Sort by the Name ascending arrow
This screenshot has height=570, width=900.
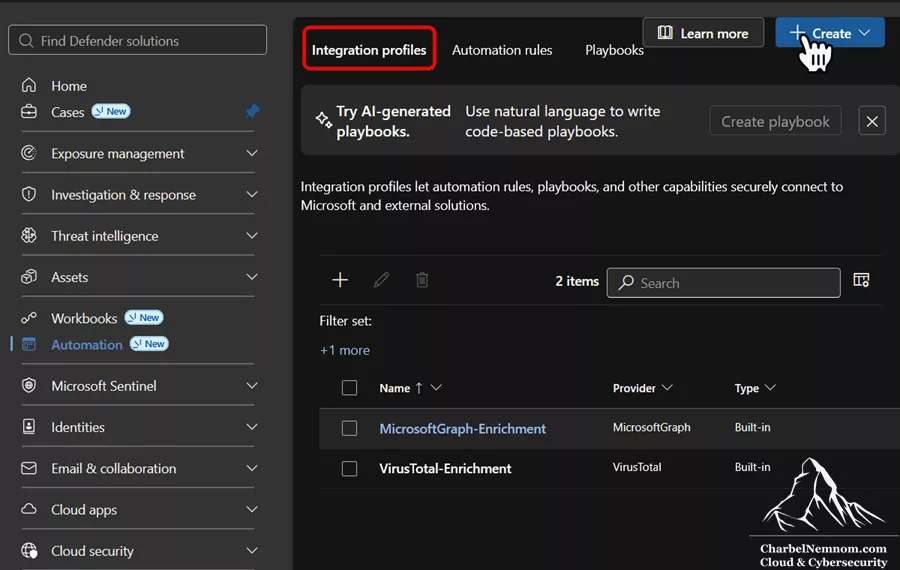(x=419, y=388)
